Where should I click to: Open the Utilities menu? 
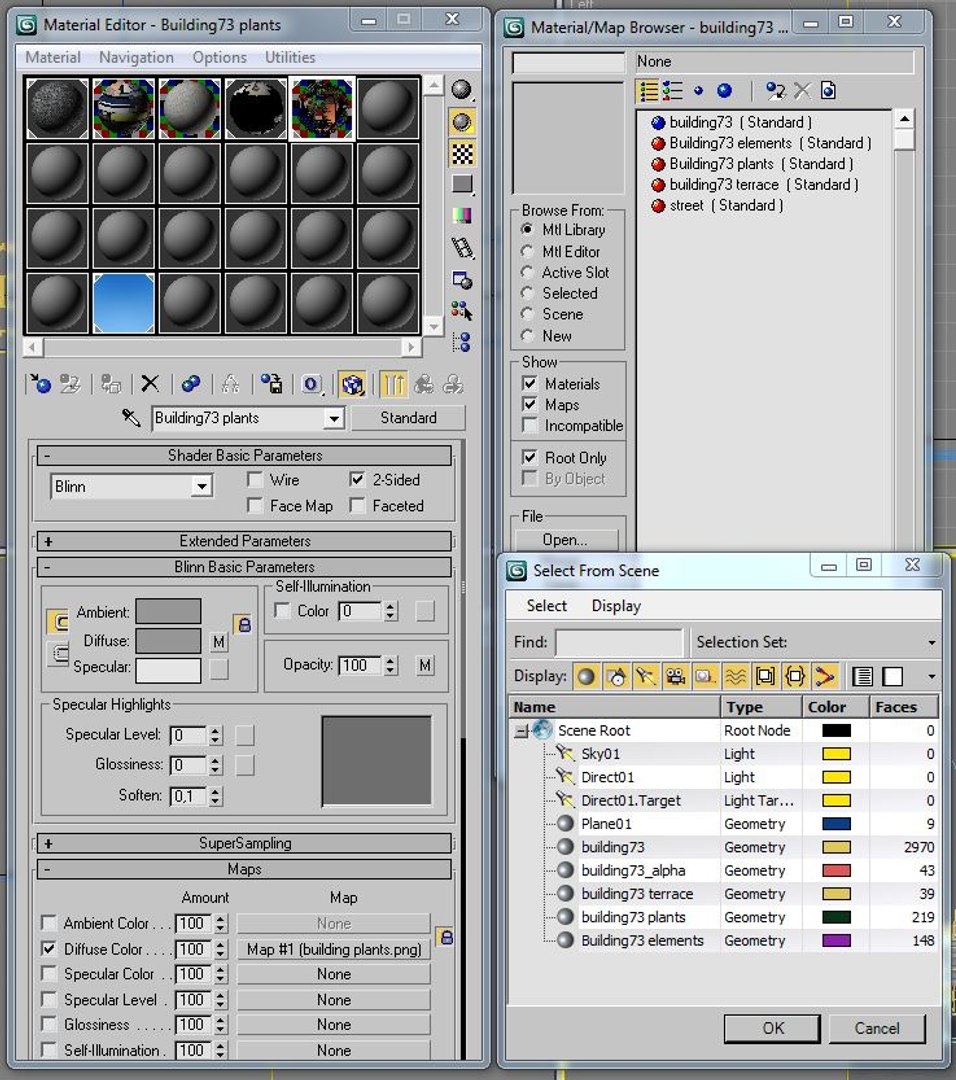click(x=290, y=57)
